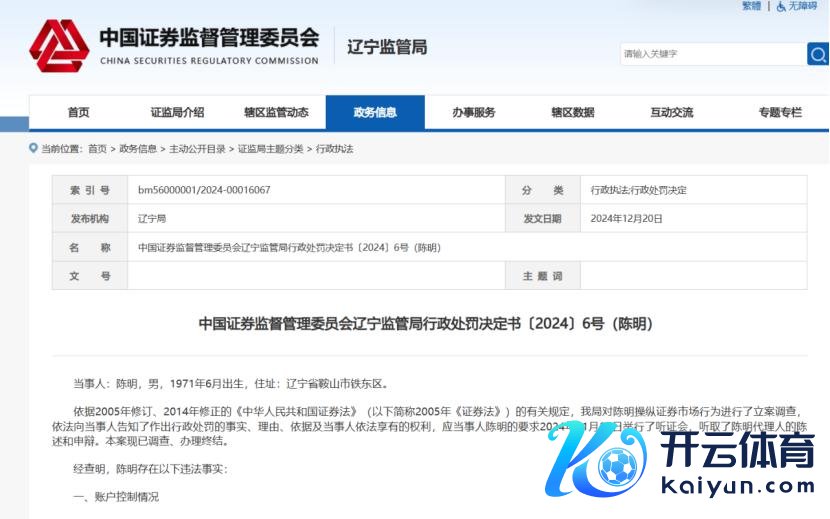This screenshot has height=519, width=830.
Task: Click 证监局主题分类 breadcrumb link
Action: pyautogui.click(x=270, y=149)
